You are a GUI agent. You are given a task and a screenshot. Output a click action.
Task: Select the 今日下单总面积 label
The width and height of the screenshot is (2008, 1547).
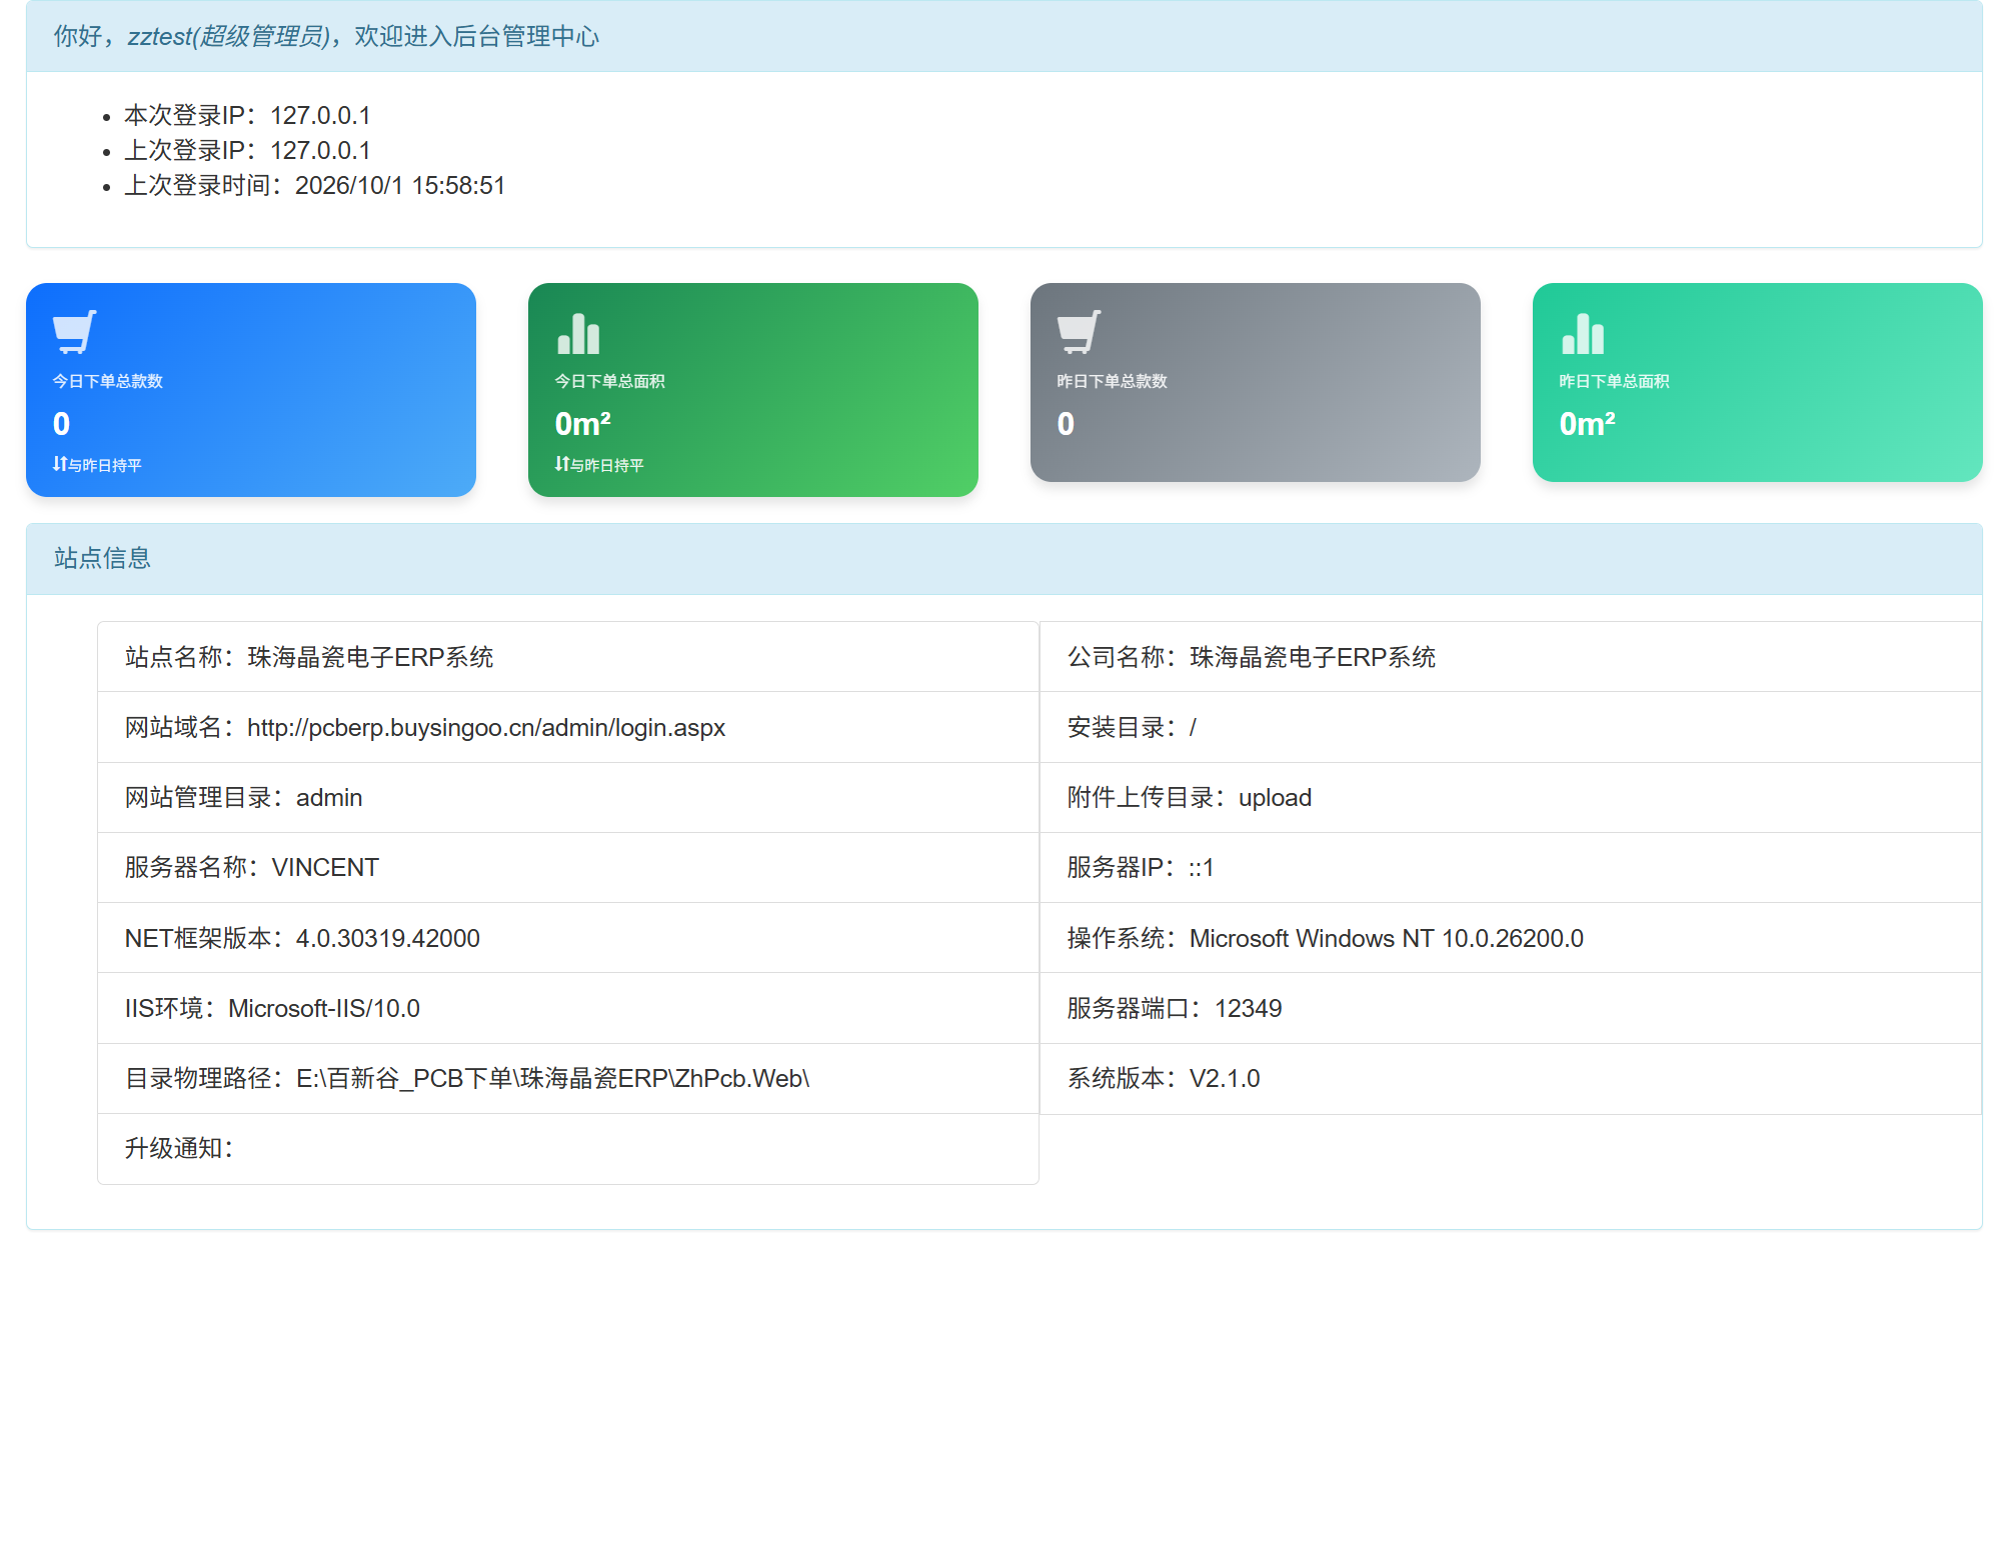pos(610,381)
